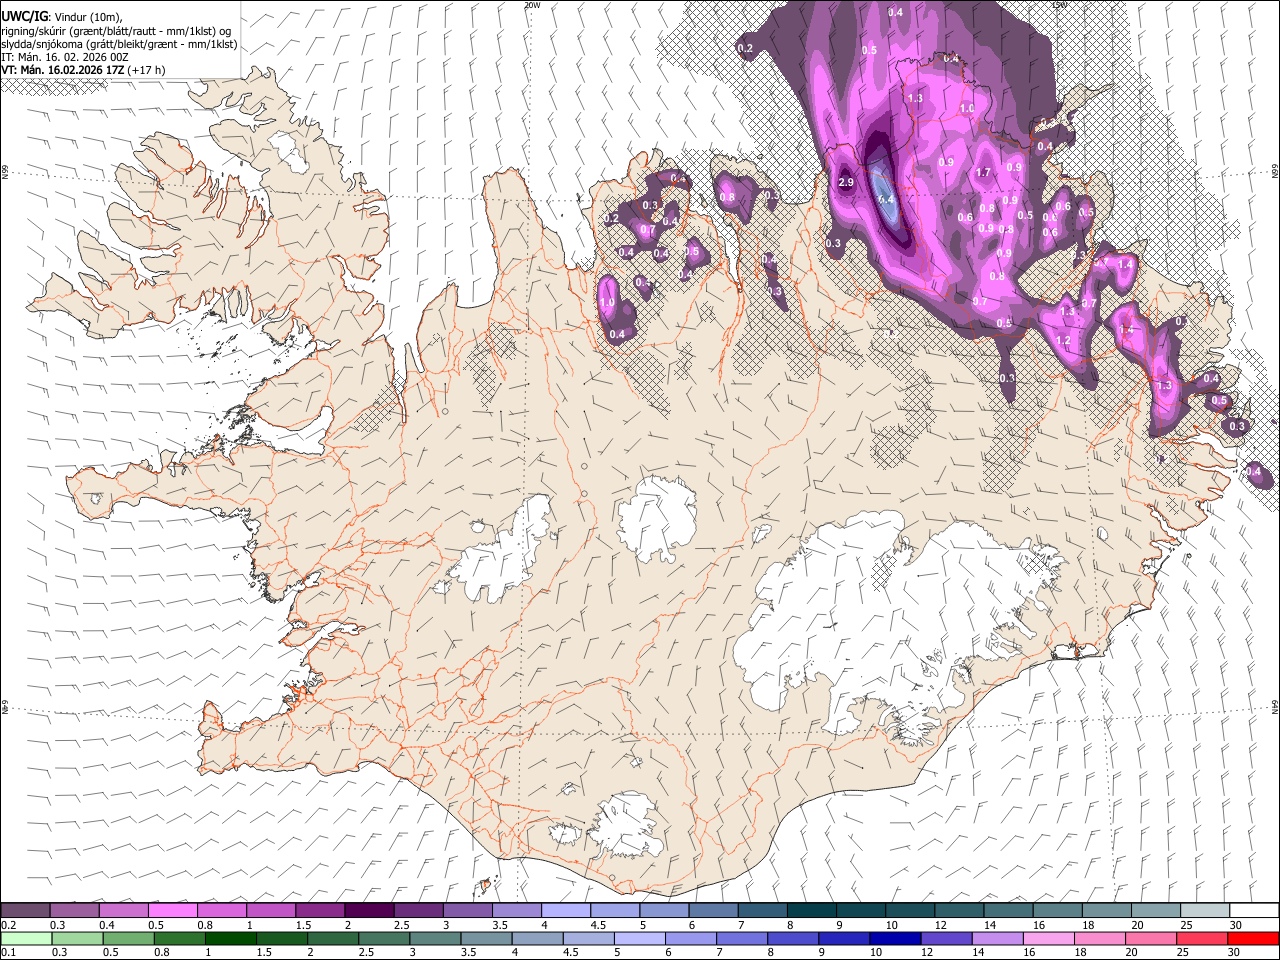Click the 0.1–0.3 palest green rain legend swatch
The height and width of the screenshot is (960, 1280).
tap(26, 938)
